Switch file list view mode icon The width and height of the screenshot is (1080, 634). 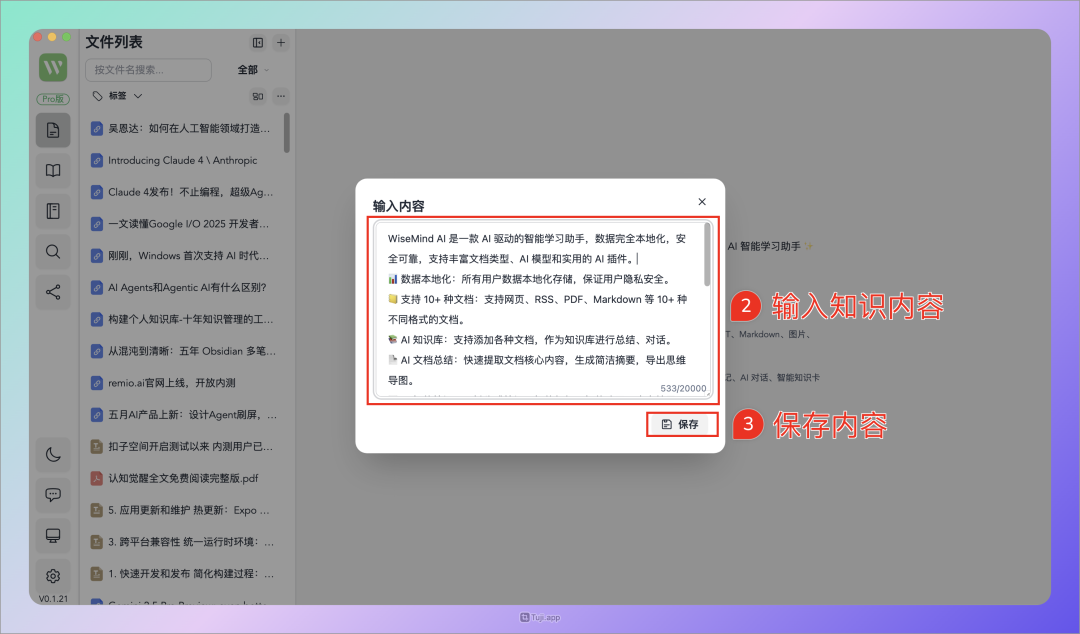pos(258,96)
